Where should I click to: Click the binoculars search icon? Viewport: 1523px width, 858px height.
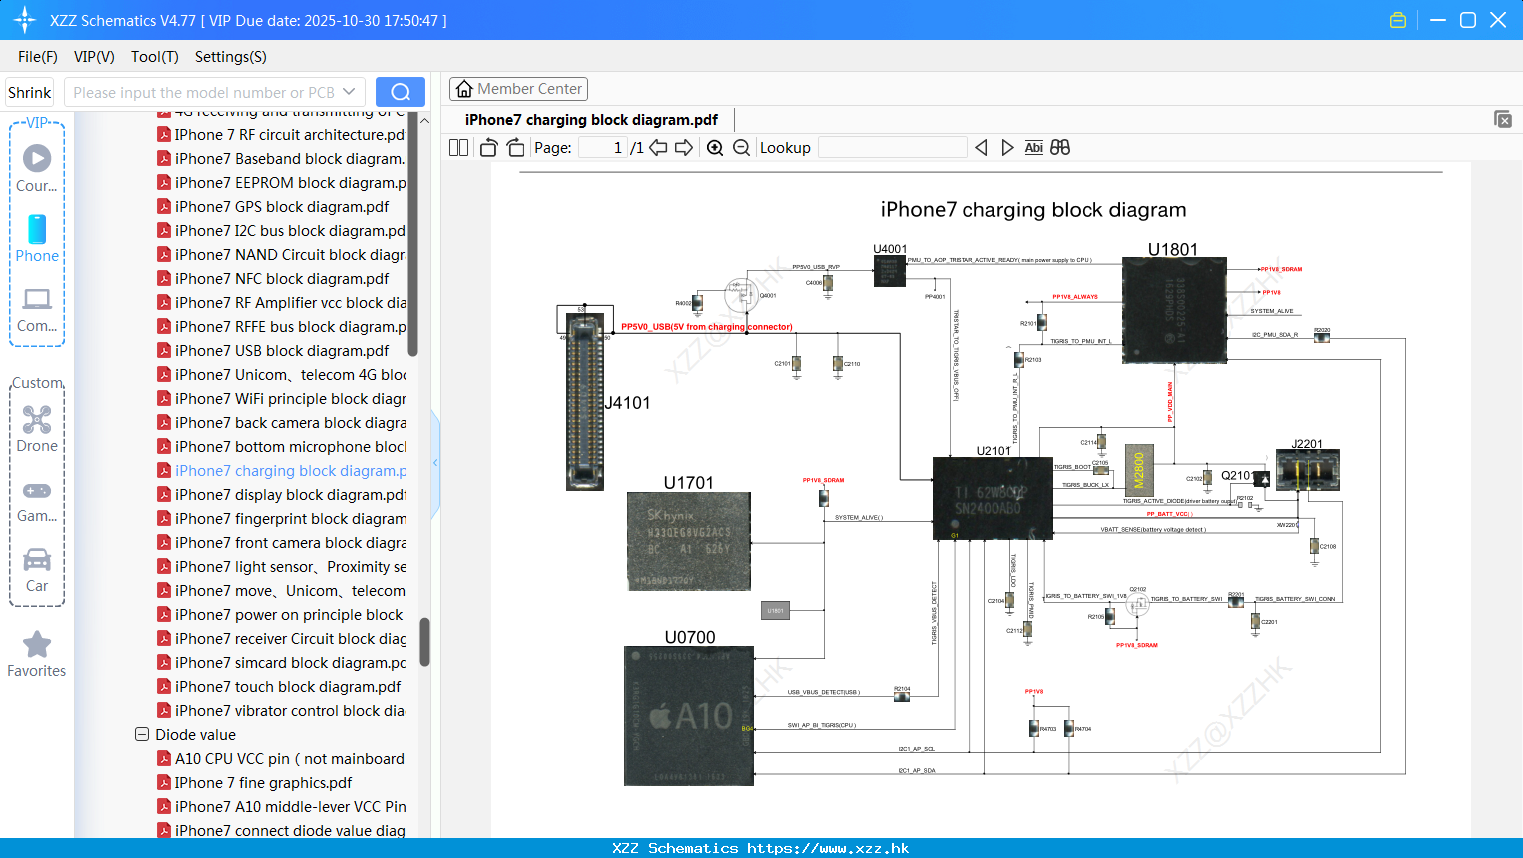1060,147
